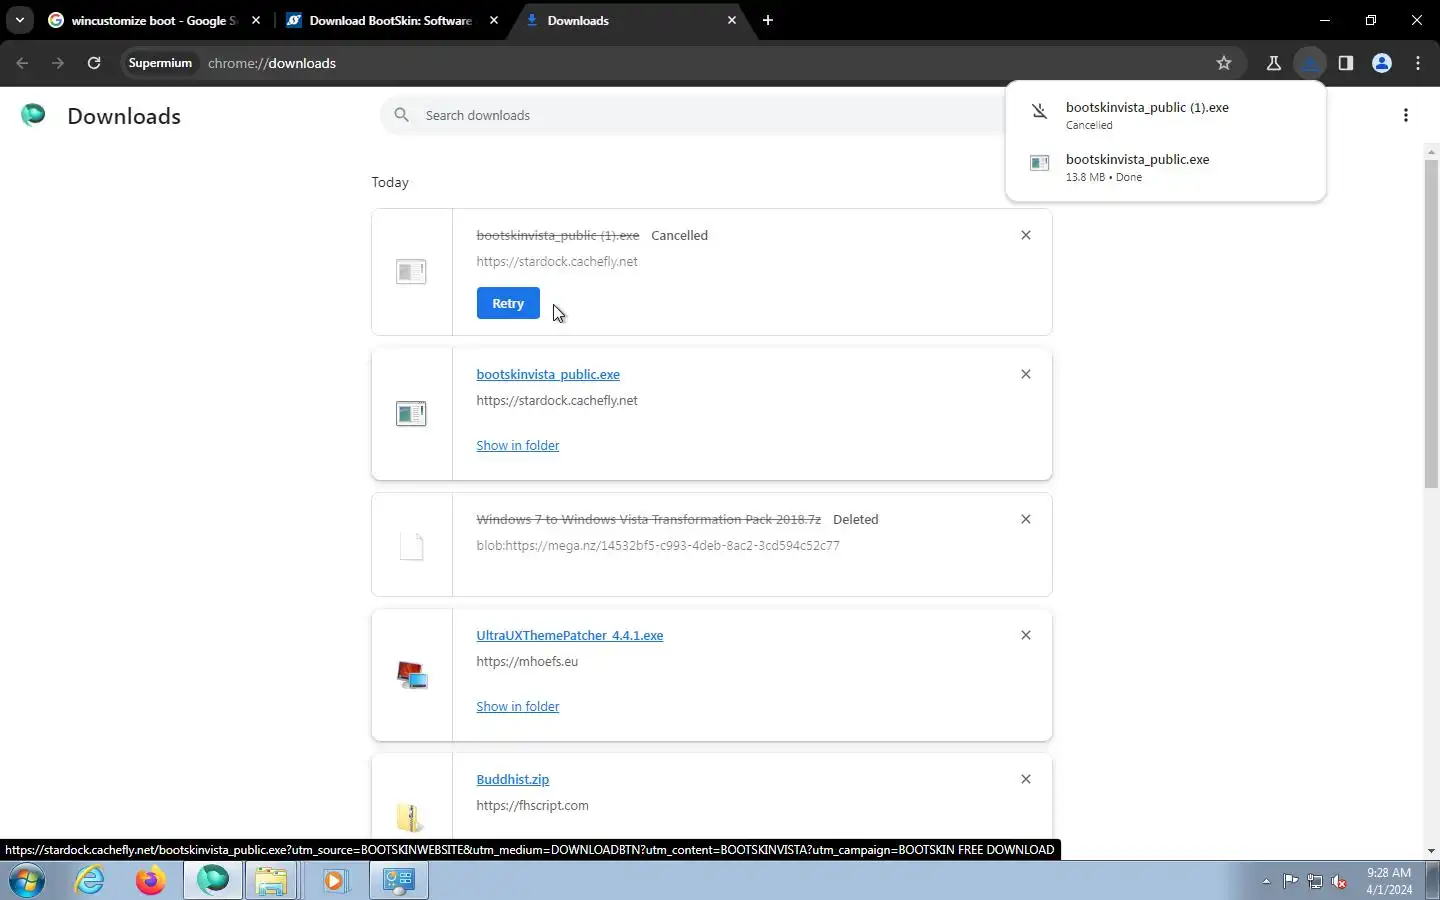Bookmark this page with the star icon
Viewport: 1440px width, 900px height.
pos(1223,63)
